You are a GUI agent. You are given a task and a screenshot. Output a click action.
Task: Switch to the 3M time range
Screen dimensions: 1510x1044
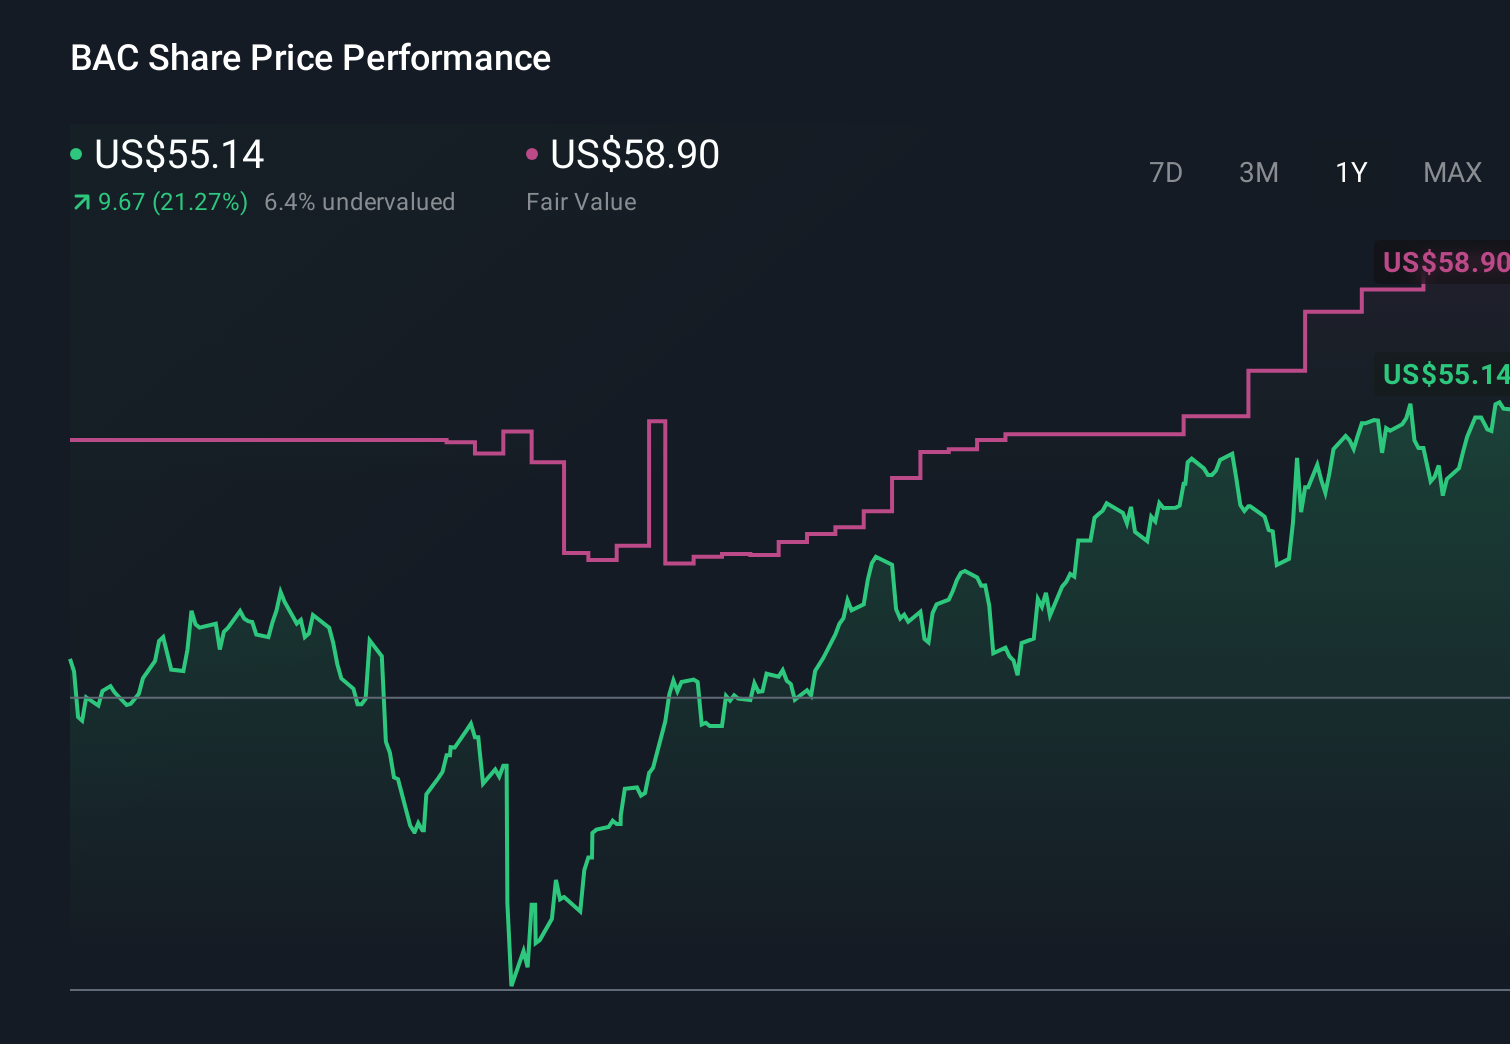coord(1258,172)
